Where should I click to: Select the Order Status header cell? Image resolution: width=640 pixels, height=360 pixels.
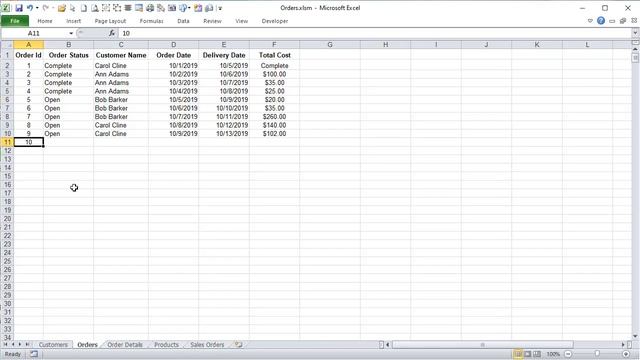(69, 55)
